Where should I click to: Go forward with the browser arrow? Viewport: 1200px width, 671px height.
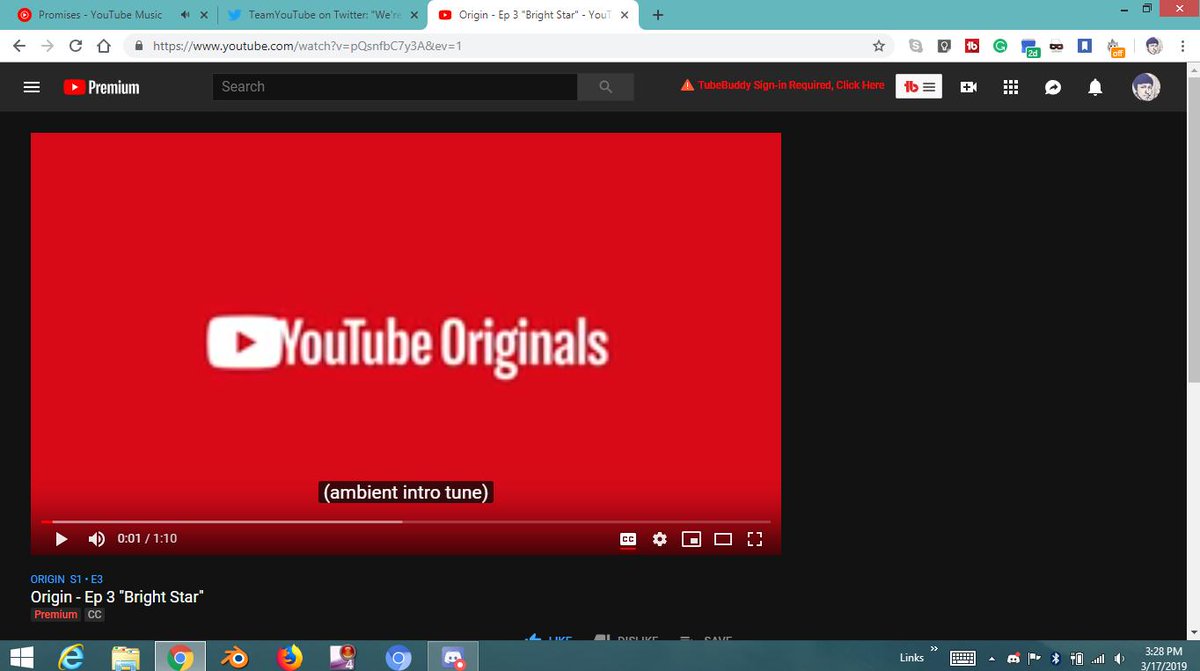[x=47, y=46]
